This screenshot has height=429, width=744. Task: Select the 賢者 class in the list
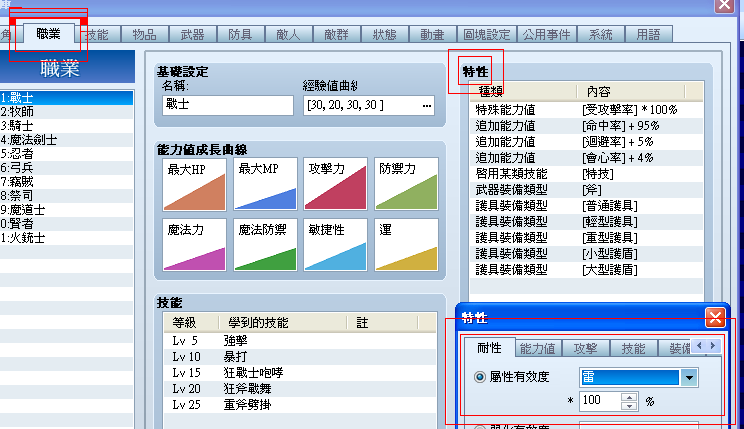pyautogui.click(x=66, y=224)
